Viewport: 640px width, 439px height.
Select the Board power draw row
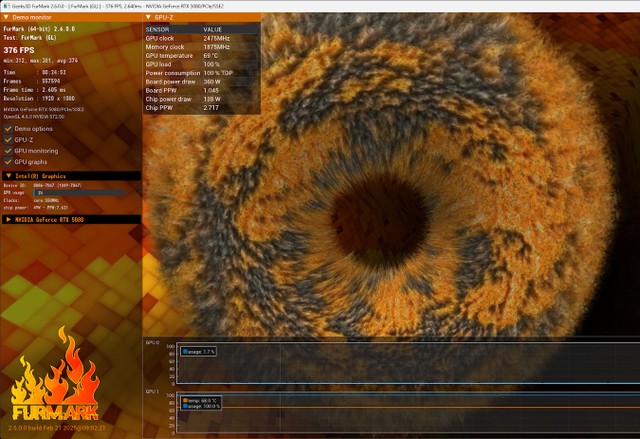pyautogui.click(x=202, y=82)
